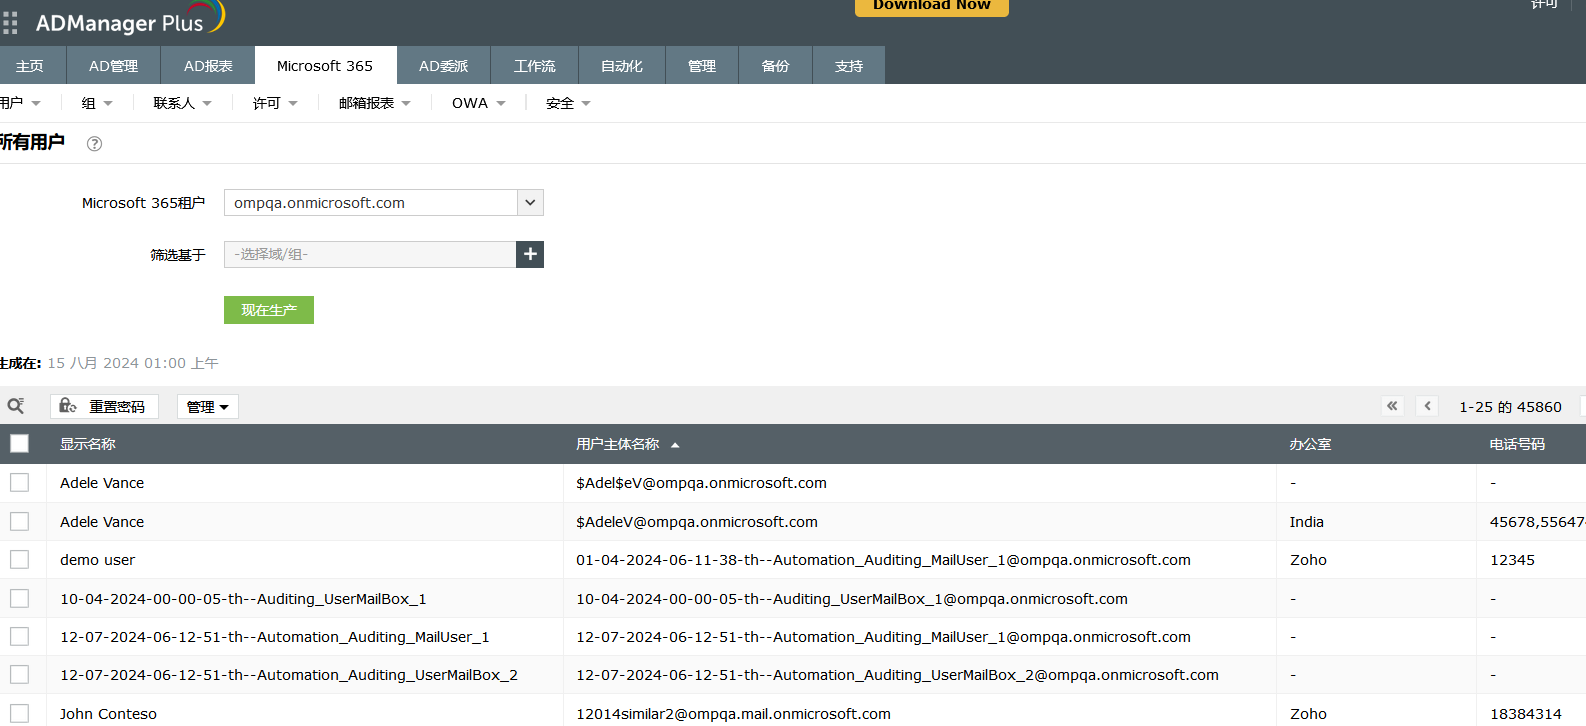Click the 选择域/组 filter input field

(370, 255)
